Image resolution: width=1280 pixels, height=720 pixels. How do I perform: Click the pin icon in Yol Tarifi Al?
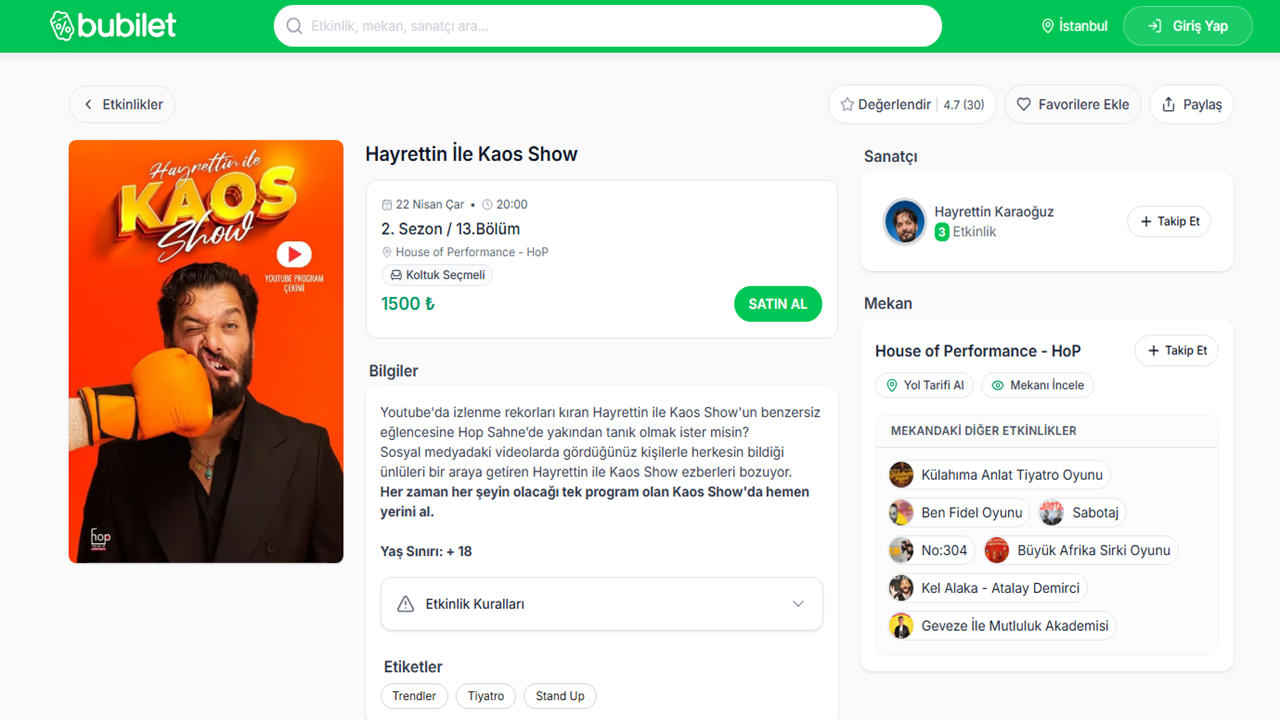[891, 385]
